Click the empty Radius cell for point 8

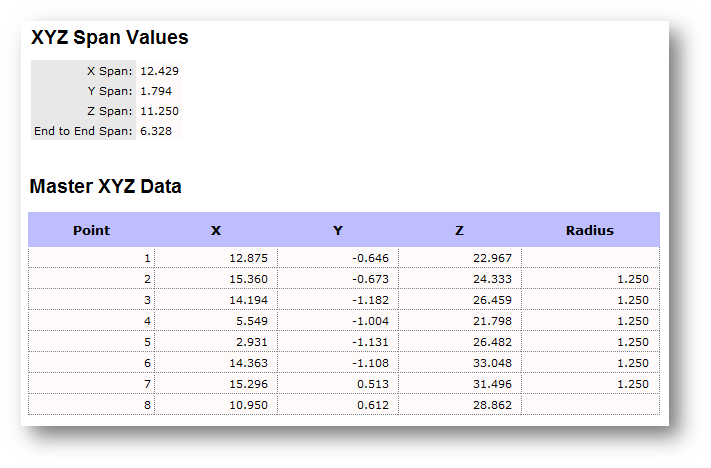[590, 405]
